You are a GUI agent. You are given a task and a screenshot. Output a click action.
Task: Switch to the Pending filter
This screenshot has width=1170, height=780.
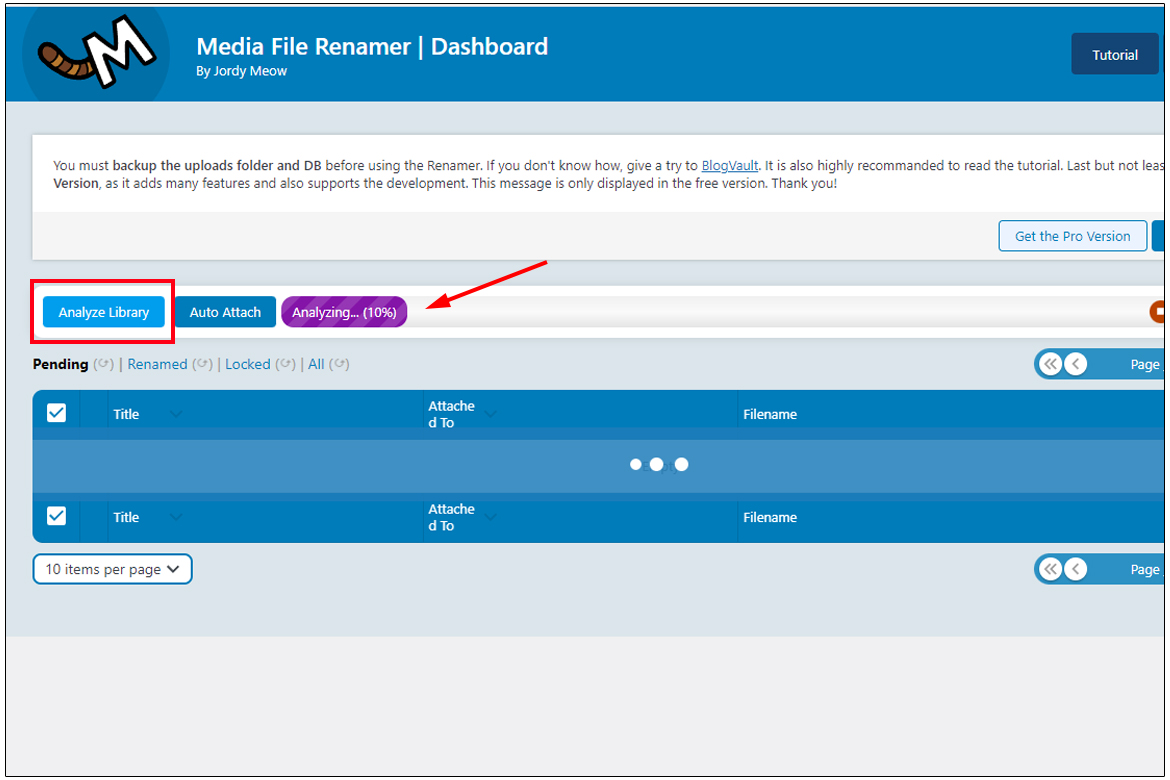[x=60, y=364]
